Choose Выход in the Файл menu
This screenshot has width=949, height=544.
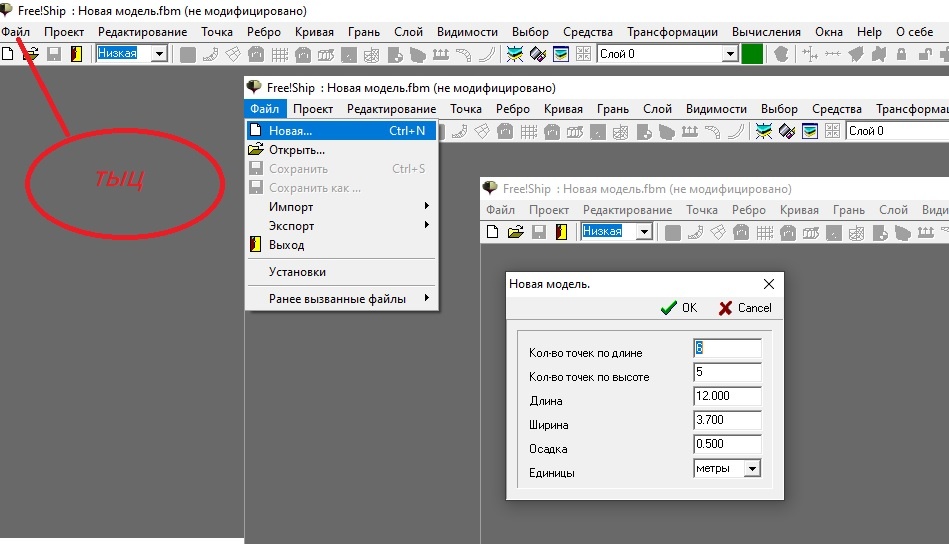[341, 245]
